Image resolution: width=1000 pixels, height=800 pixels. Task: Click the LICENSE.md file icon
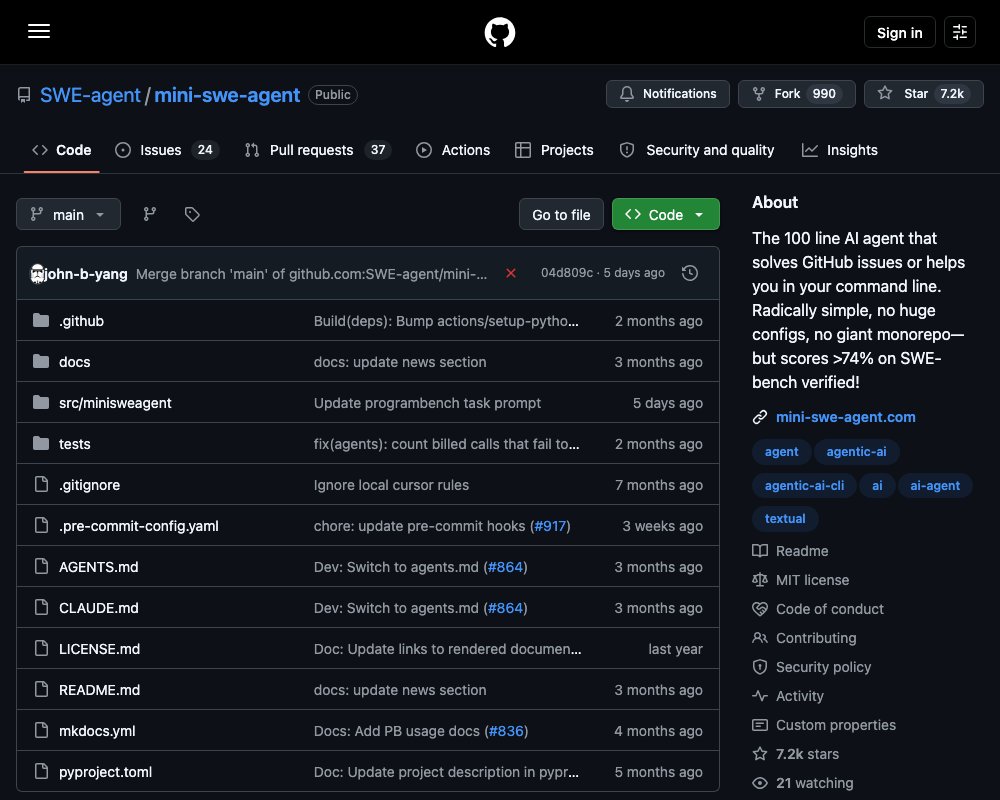tap(41, 648)
